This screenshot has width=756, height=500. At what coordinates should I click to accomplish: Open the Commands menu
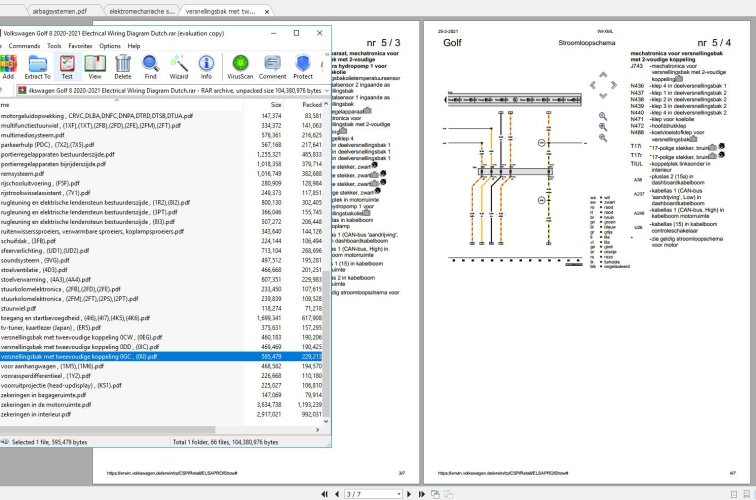pyautogui.click(x=24, y=46)
